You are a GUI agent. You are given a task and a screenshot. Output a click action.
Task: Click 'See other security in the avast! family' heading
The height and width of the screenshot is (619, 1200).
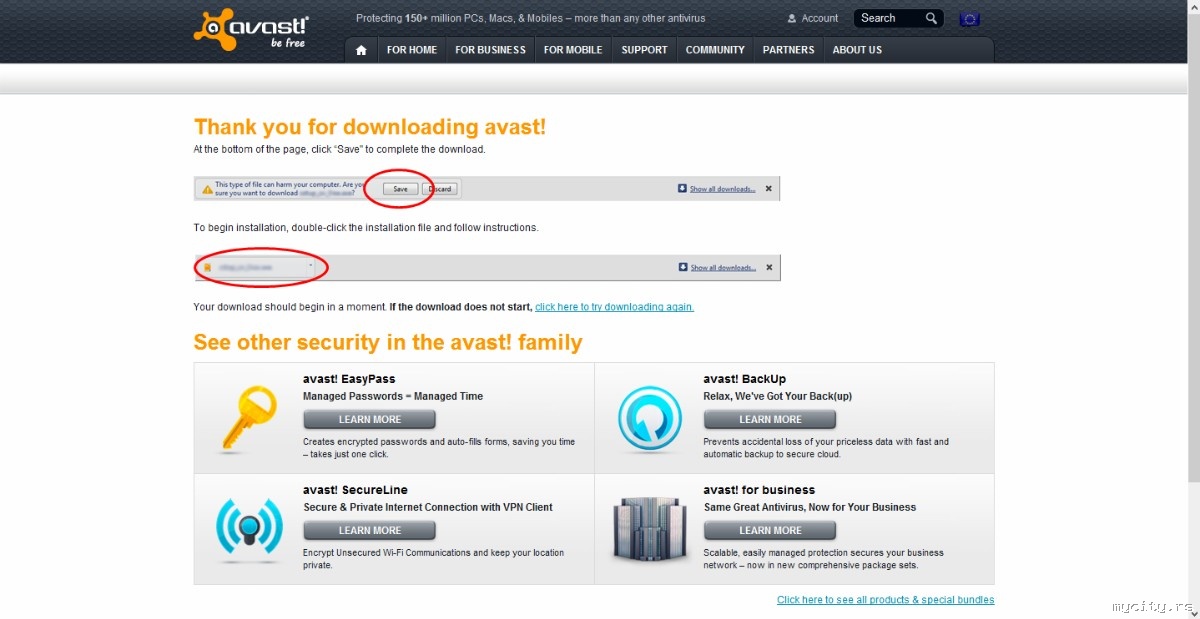point(388,342)
